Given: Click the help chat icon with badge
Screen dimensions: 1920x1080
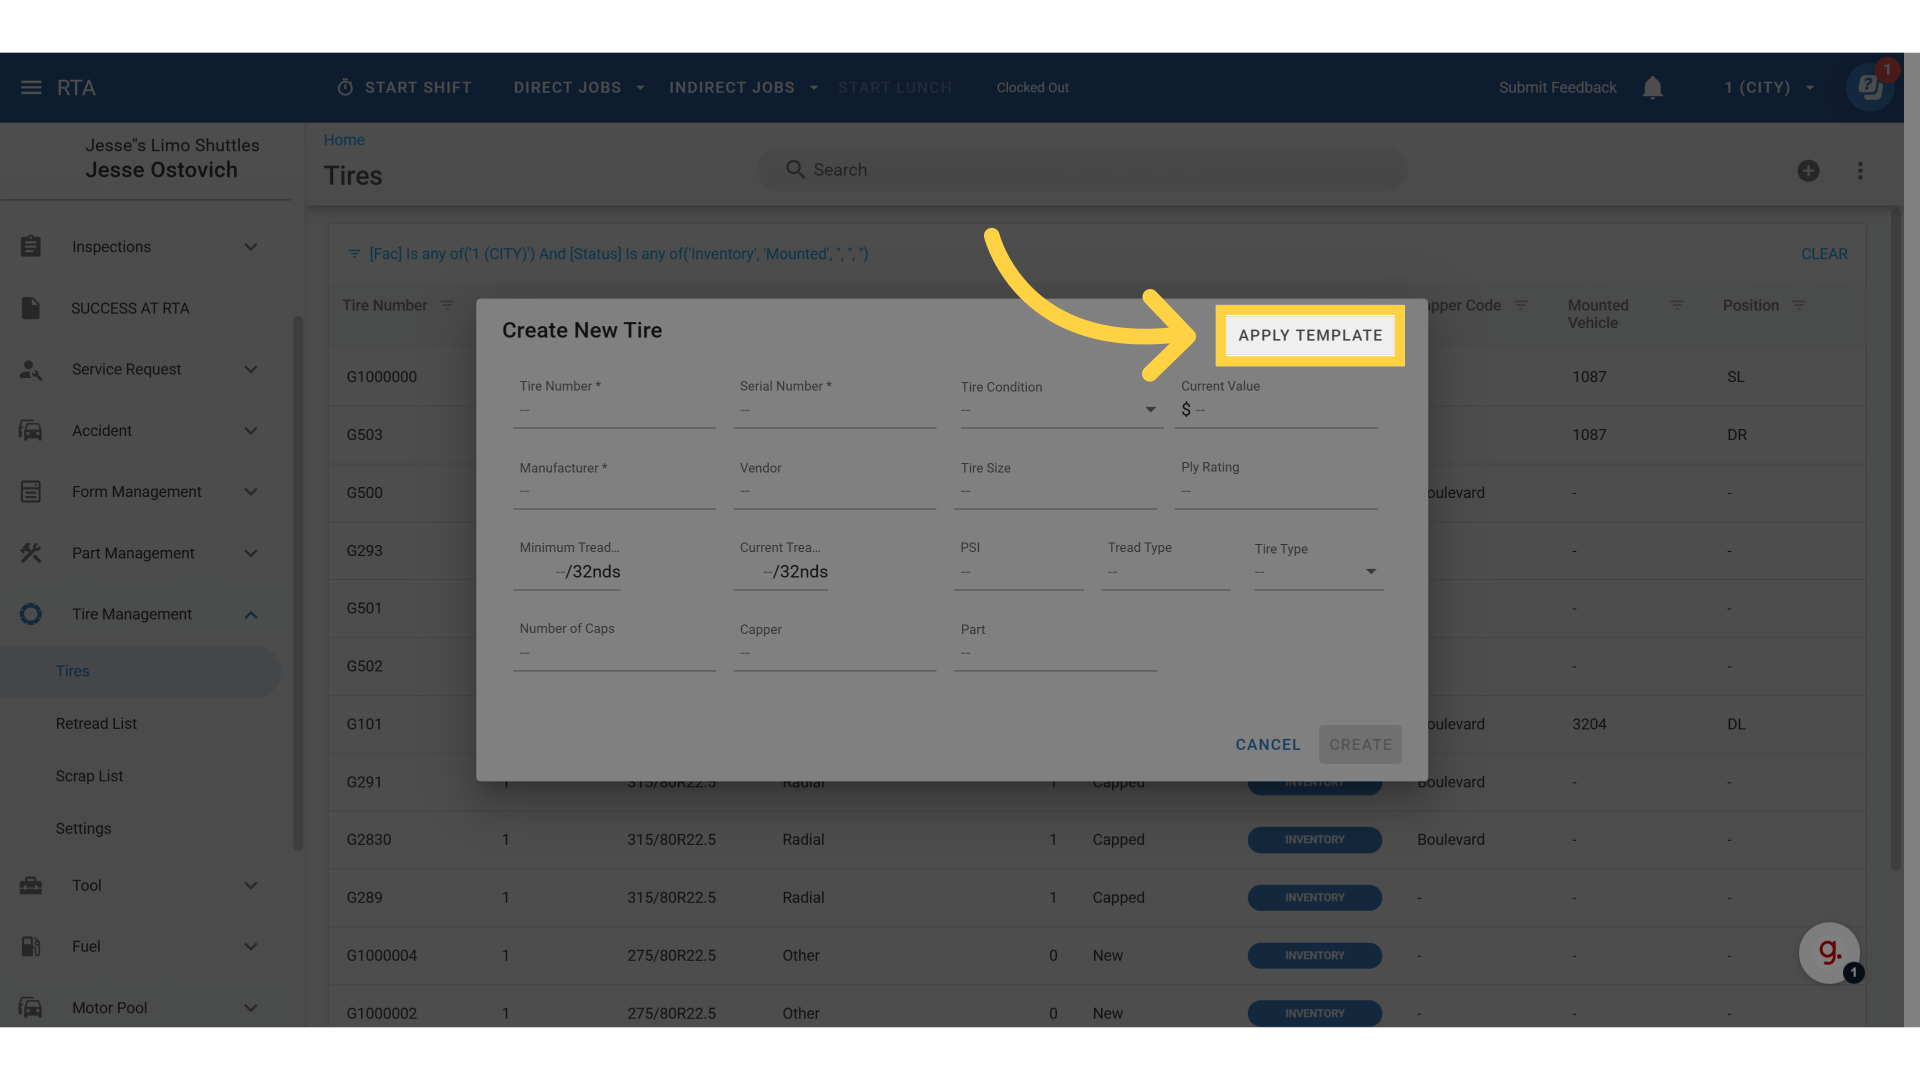Looking at the screenshot, I should click(x=1870, y=88).
